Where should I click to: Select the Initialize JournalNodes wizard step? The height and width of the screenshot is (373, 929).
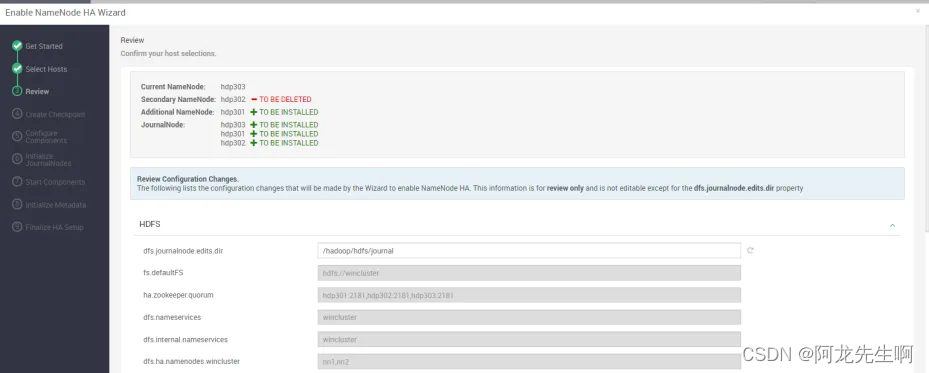[x=49, y=159]
